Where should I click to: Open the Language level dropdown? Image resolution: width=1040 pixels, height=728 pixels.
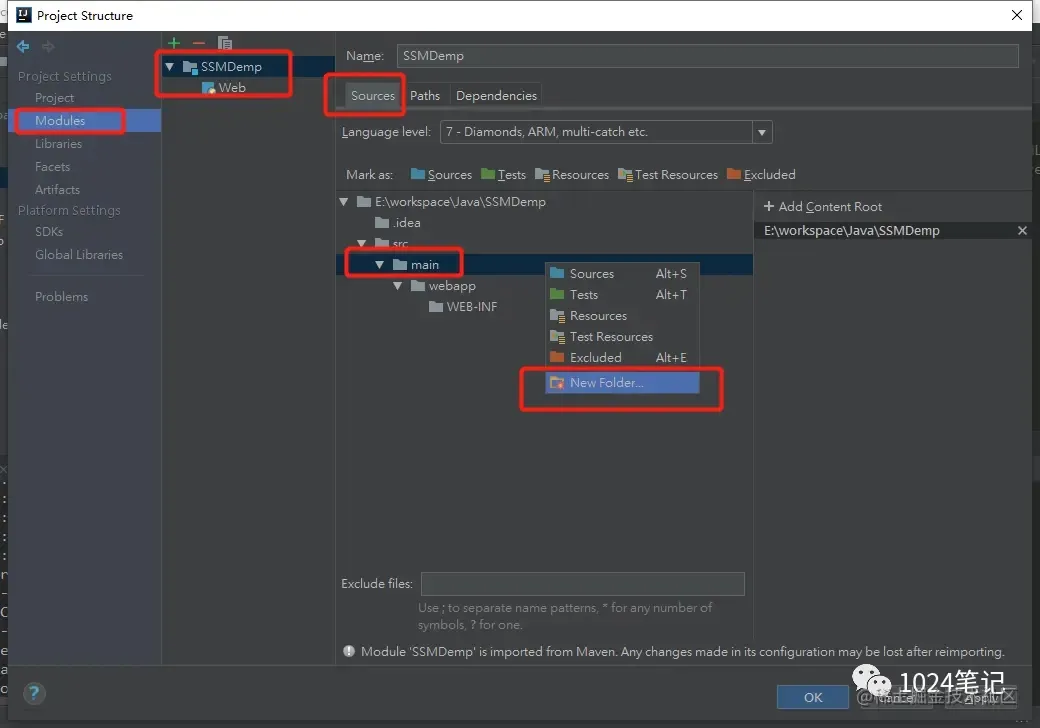tap(762, 132)
